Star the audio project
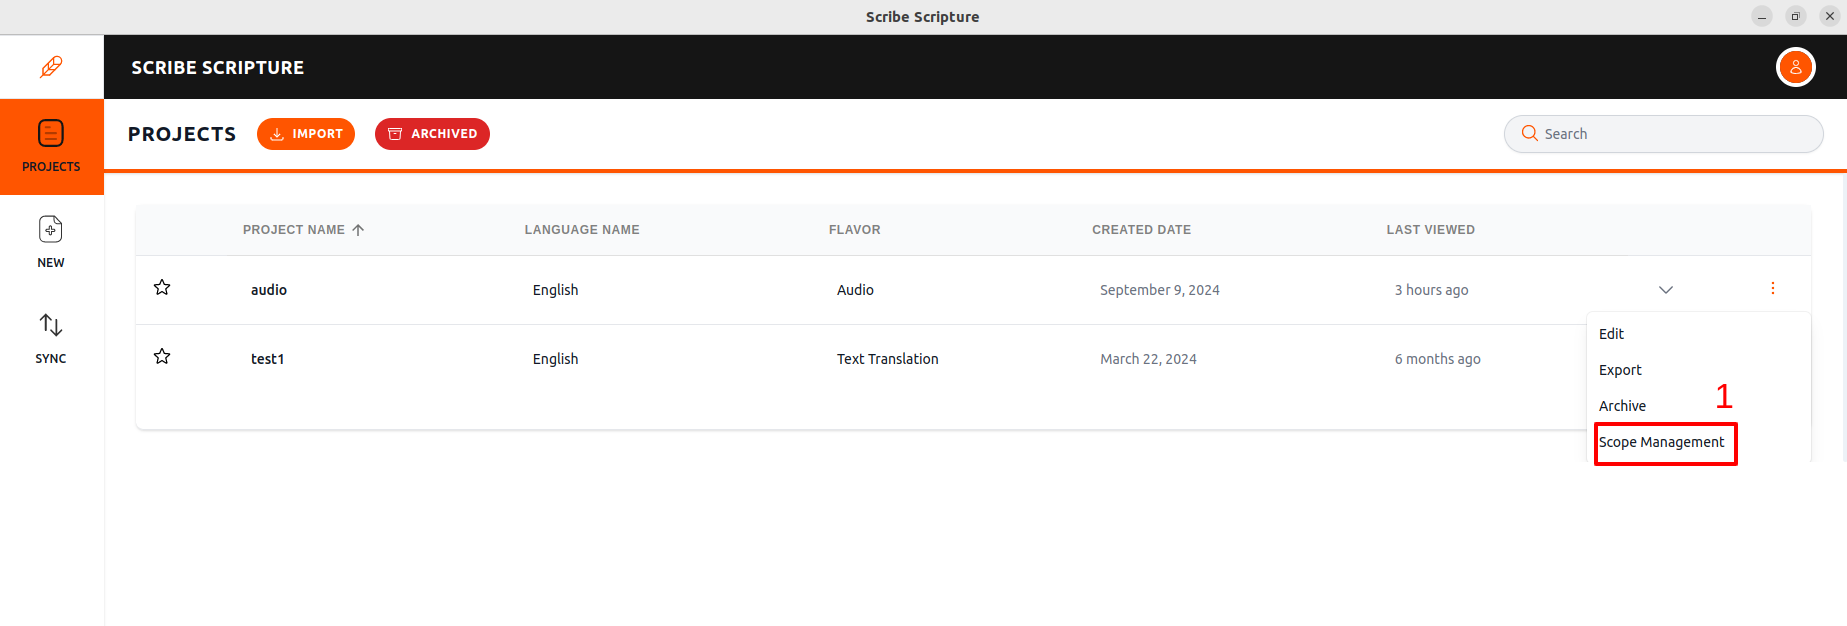This screenshot has width=1847, height=626. pyautogui.click(x=162, y=288)
